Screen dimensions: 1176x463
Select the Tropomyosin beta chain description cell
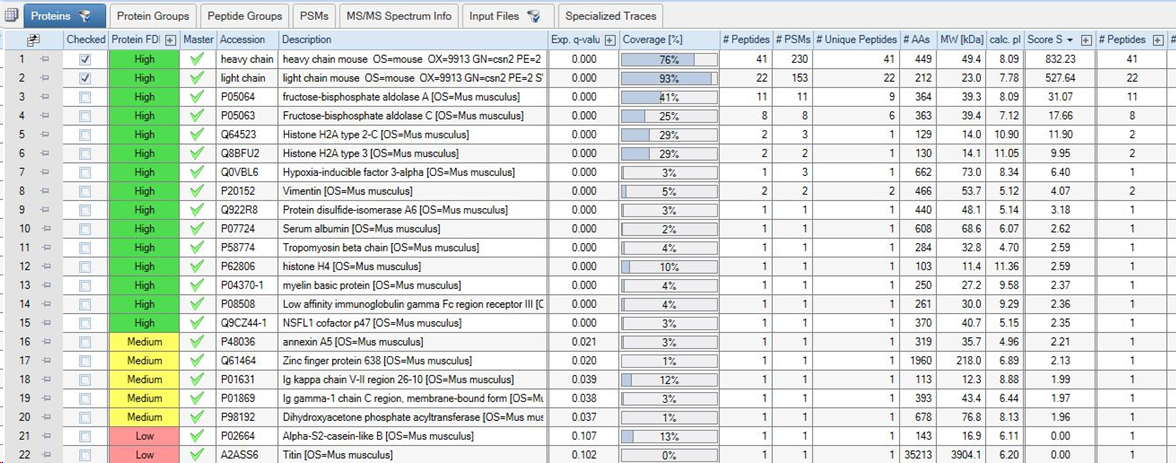click(413, 248)
